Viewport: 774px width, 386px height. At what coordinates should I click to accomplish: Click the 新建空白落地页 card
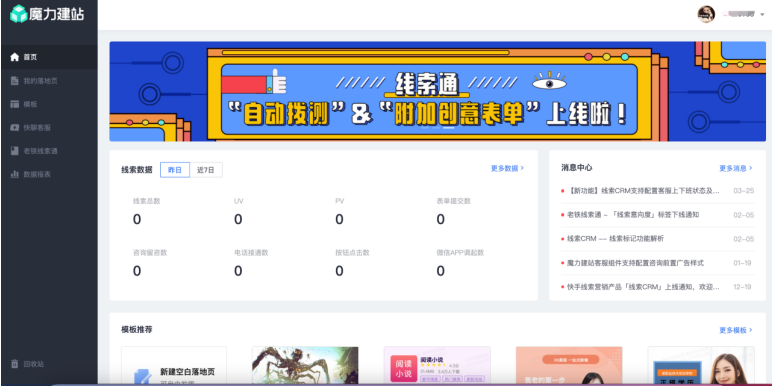click(x=174, y=366)
